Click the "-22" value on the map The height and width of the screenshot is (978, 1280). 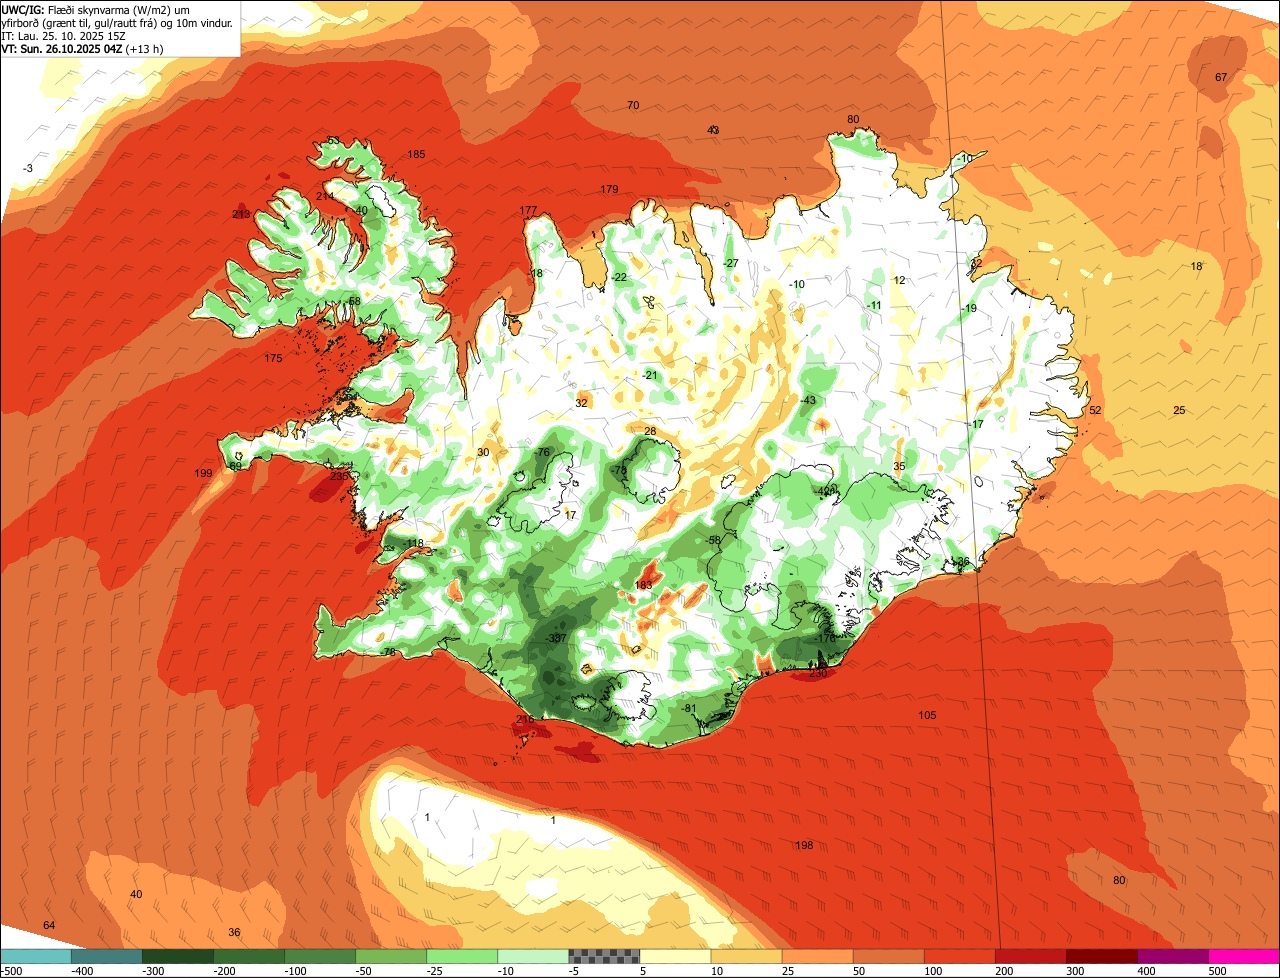[x=619, y=277]
